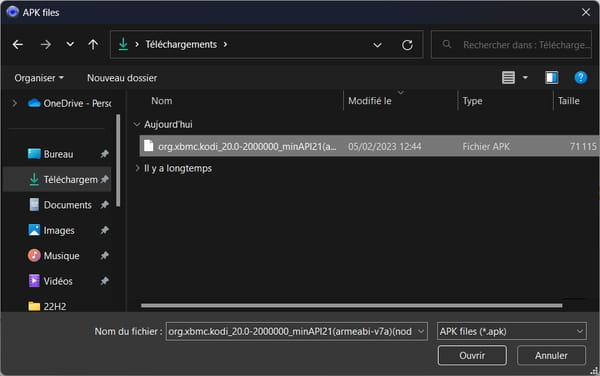Go forward with the right arrow
Screen dimensions: 600x376
(x=46, y=45)
